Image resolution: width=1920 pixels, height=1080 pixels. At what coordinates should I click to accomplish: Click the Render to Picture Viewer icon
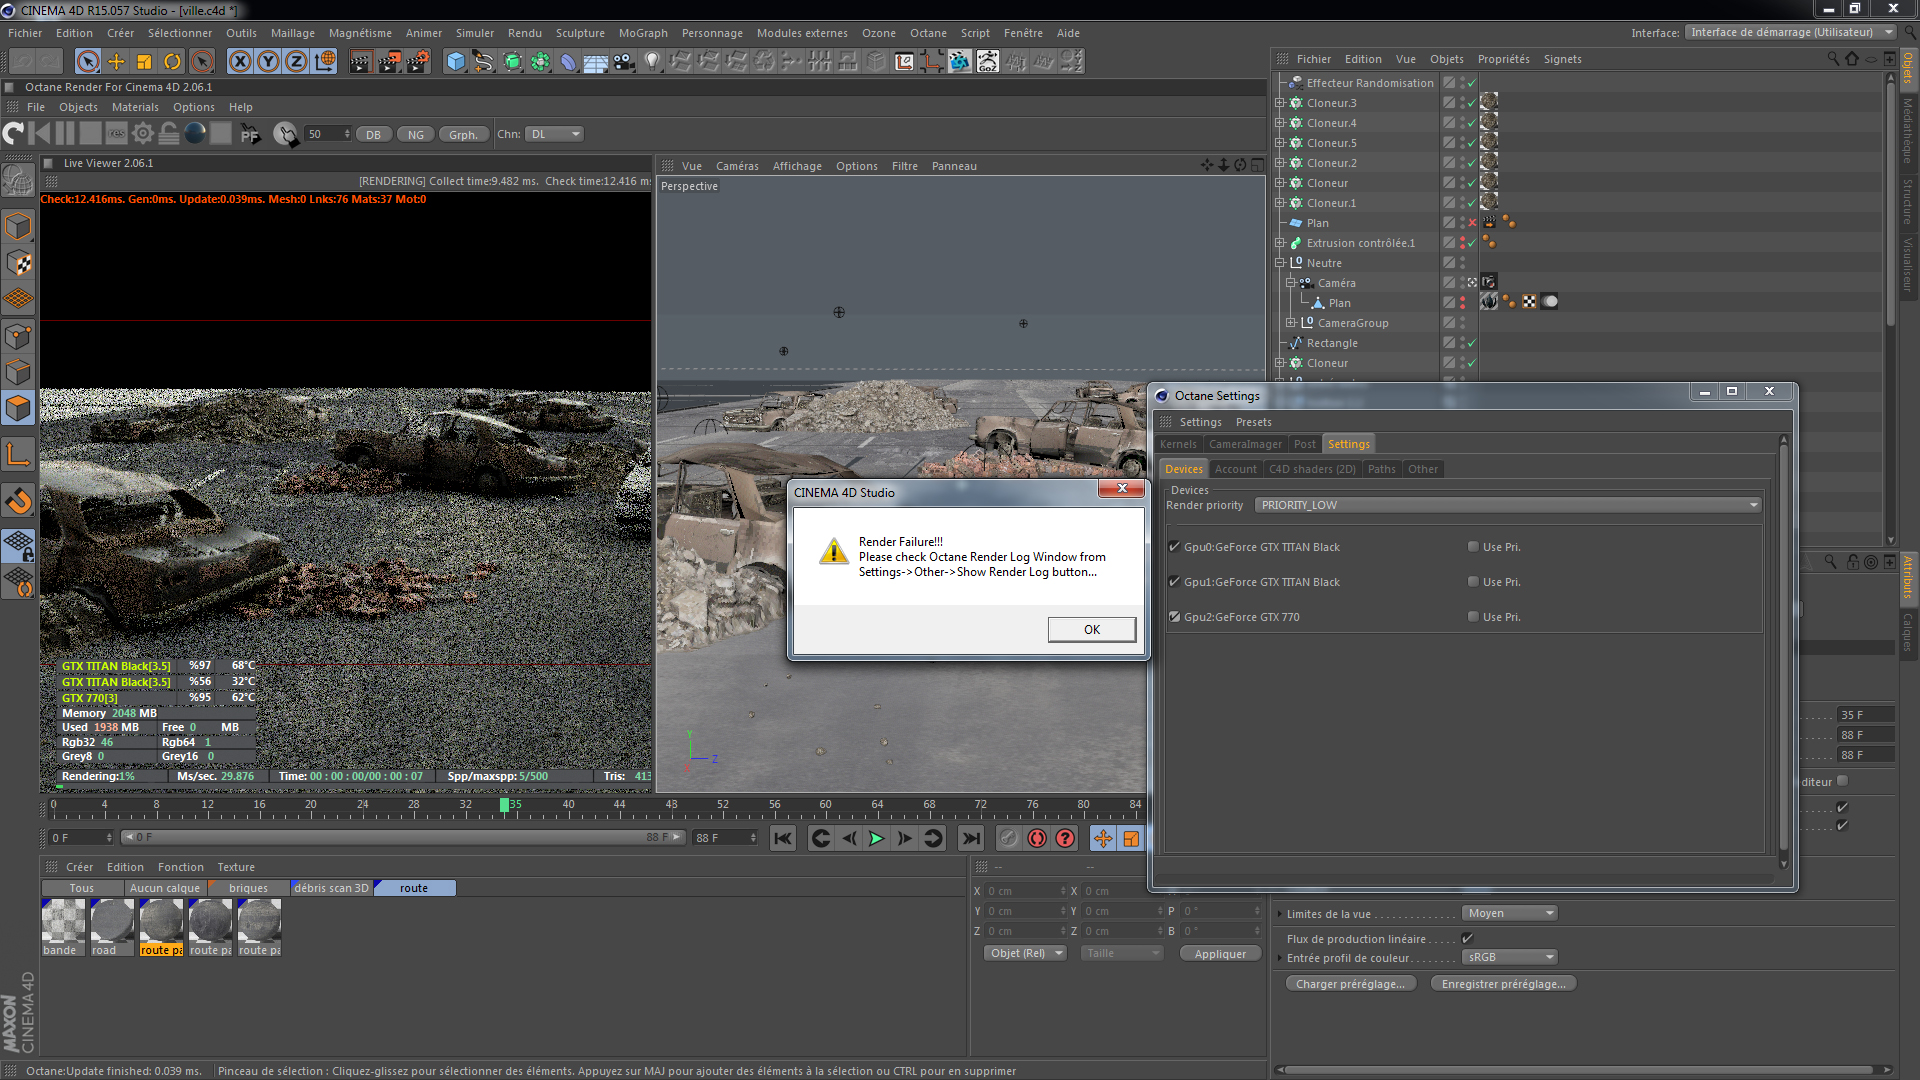pos(389,62)
